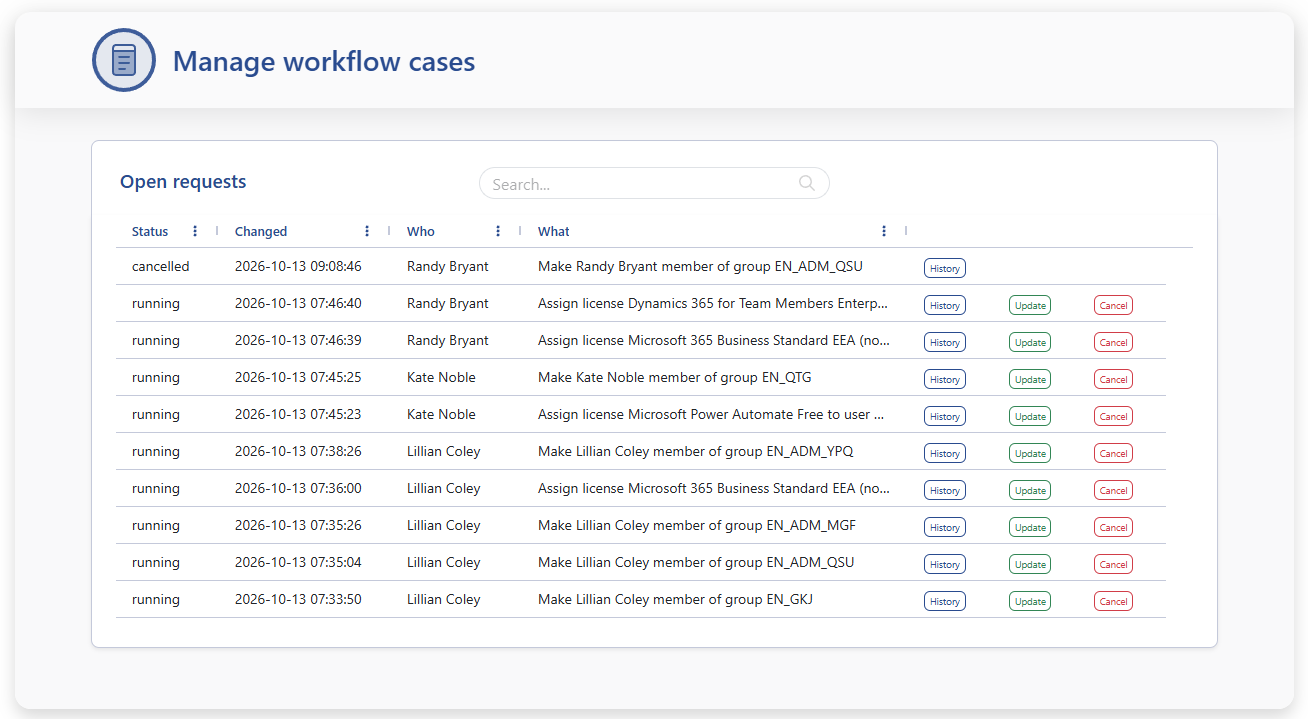This screenshot has height=719, width=1308.
Task: Click the search magnifier icon
Action: 807,183
